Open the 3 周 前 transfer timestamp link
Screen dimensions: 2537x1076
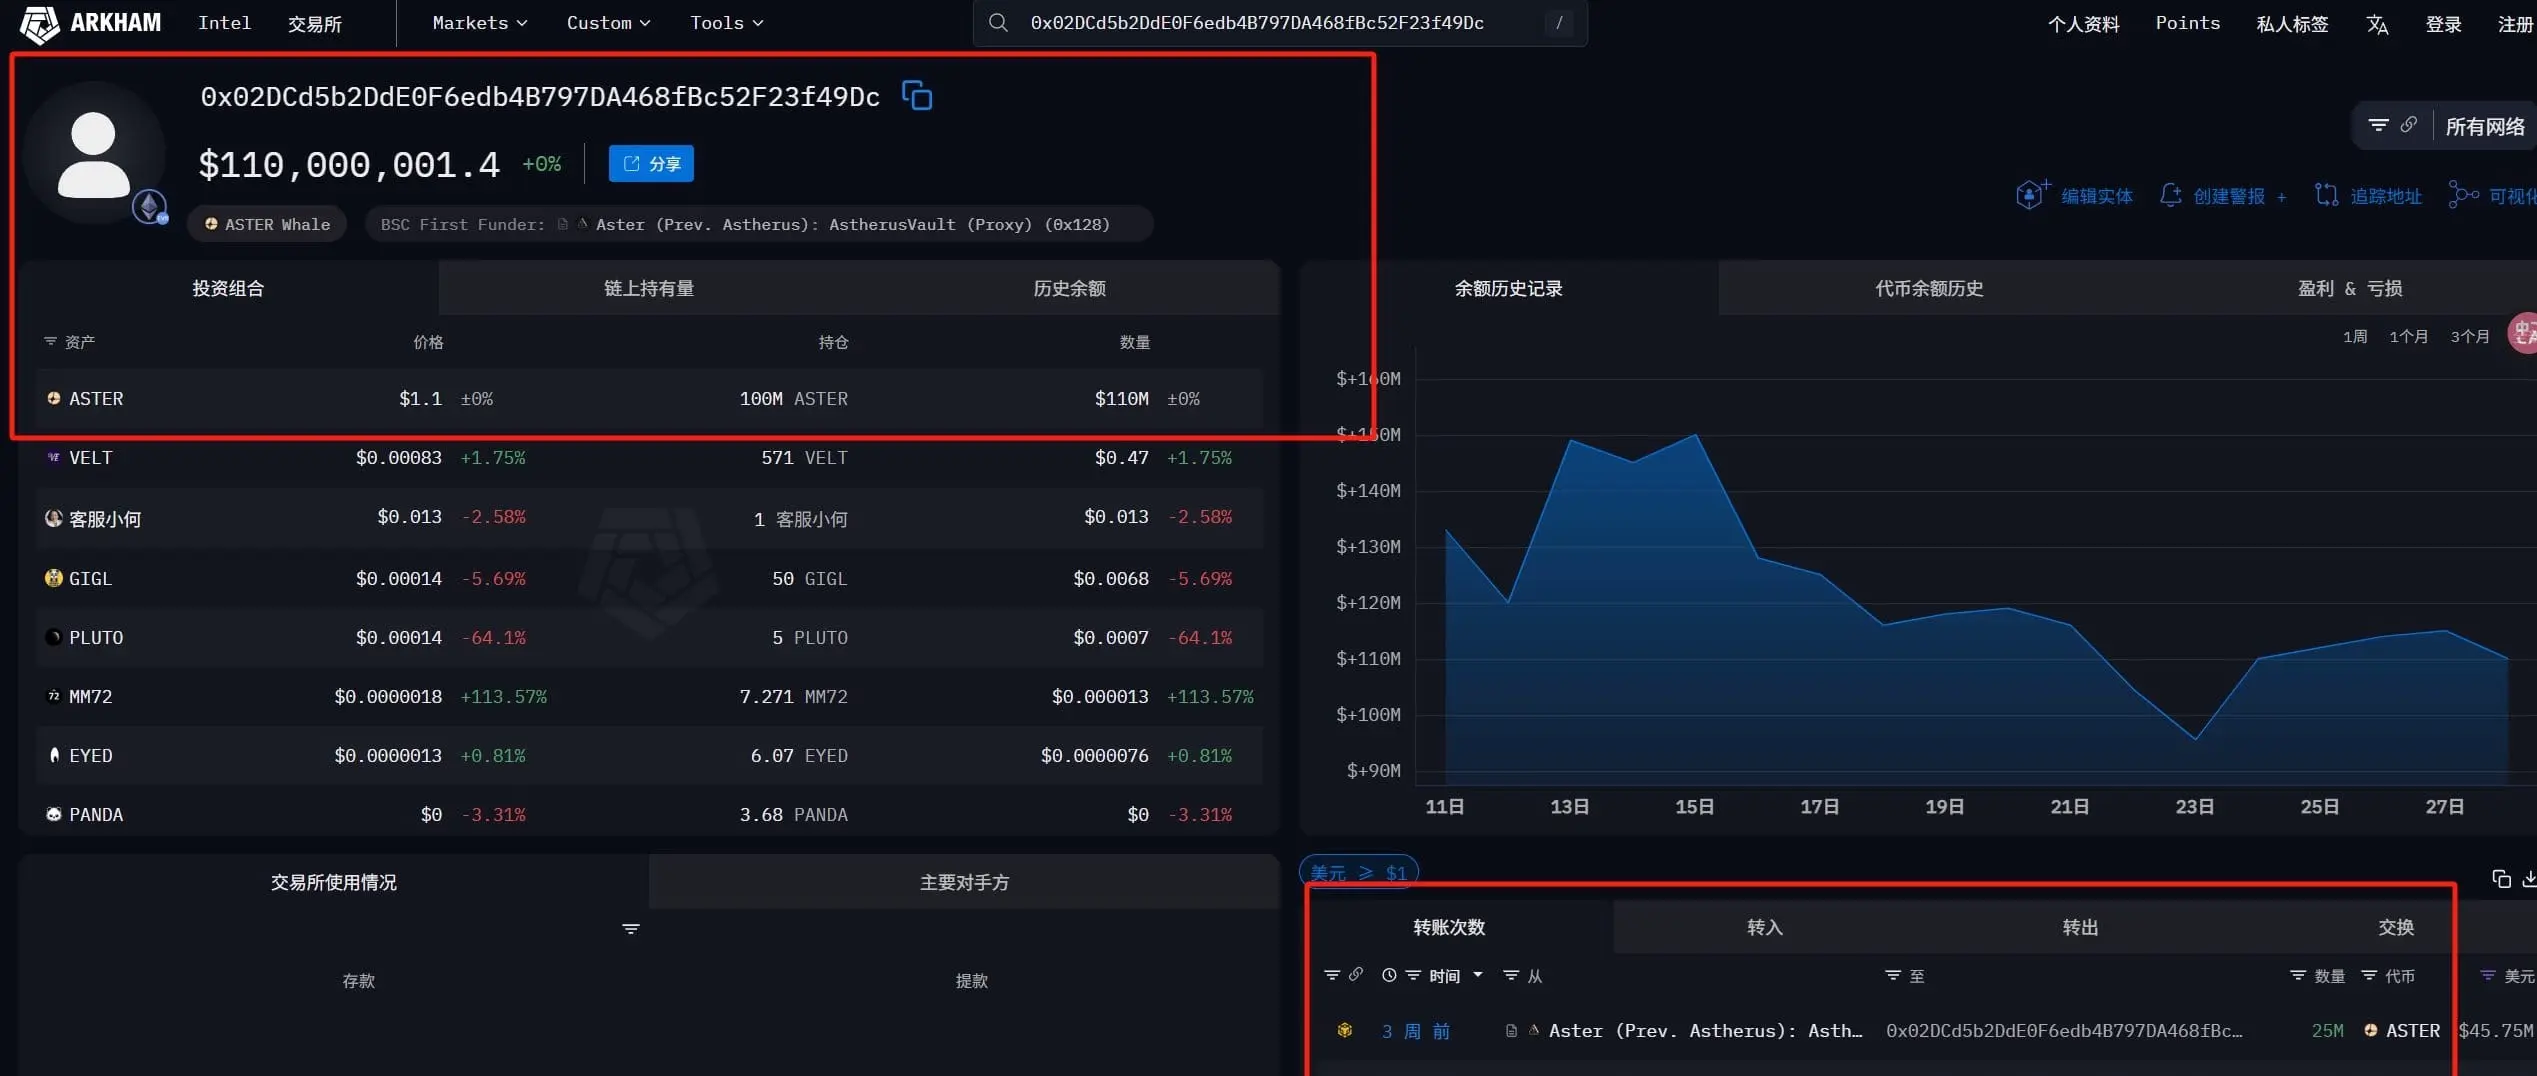[1415, 1030]
